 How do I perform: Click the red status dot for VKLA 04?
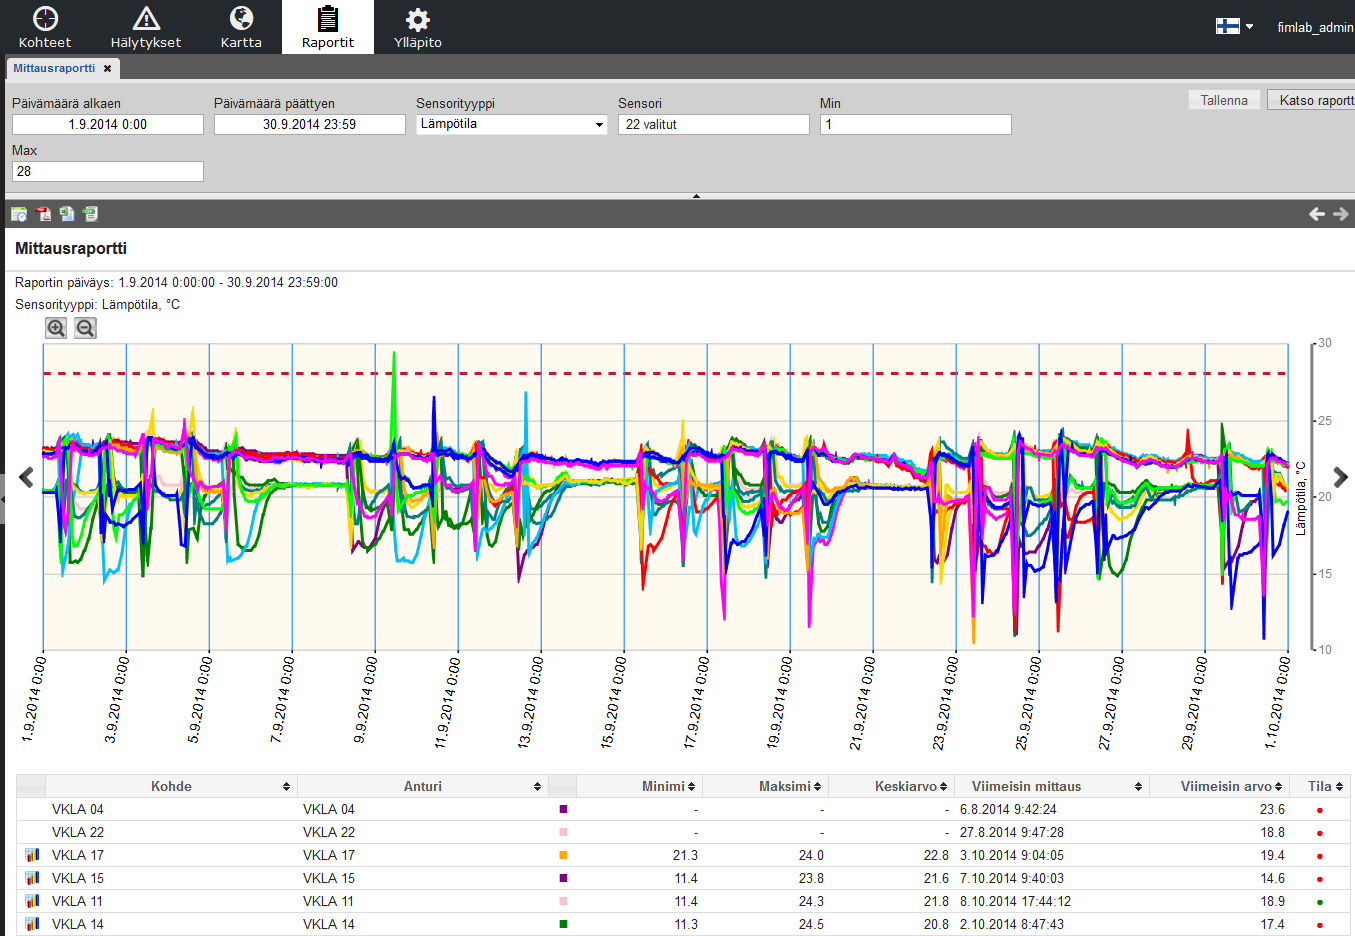[1320, 810]
